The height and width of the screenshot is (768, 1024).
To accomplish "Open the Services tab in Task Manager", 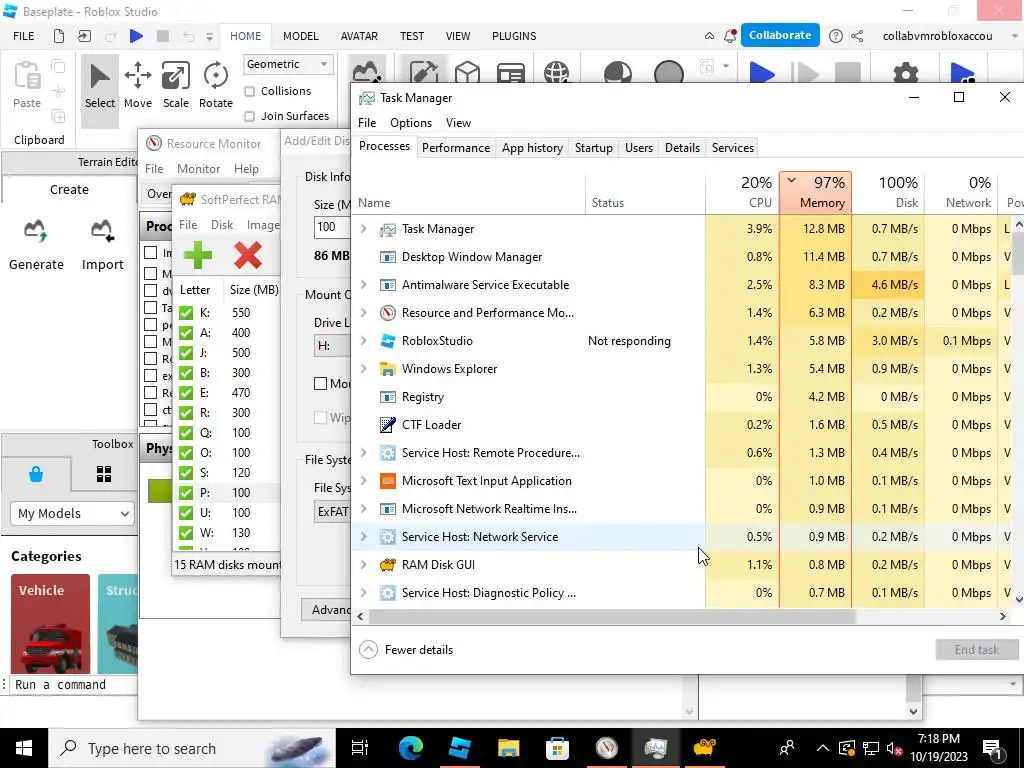I will (x=733, y=148).
